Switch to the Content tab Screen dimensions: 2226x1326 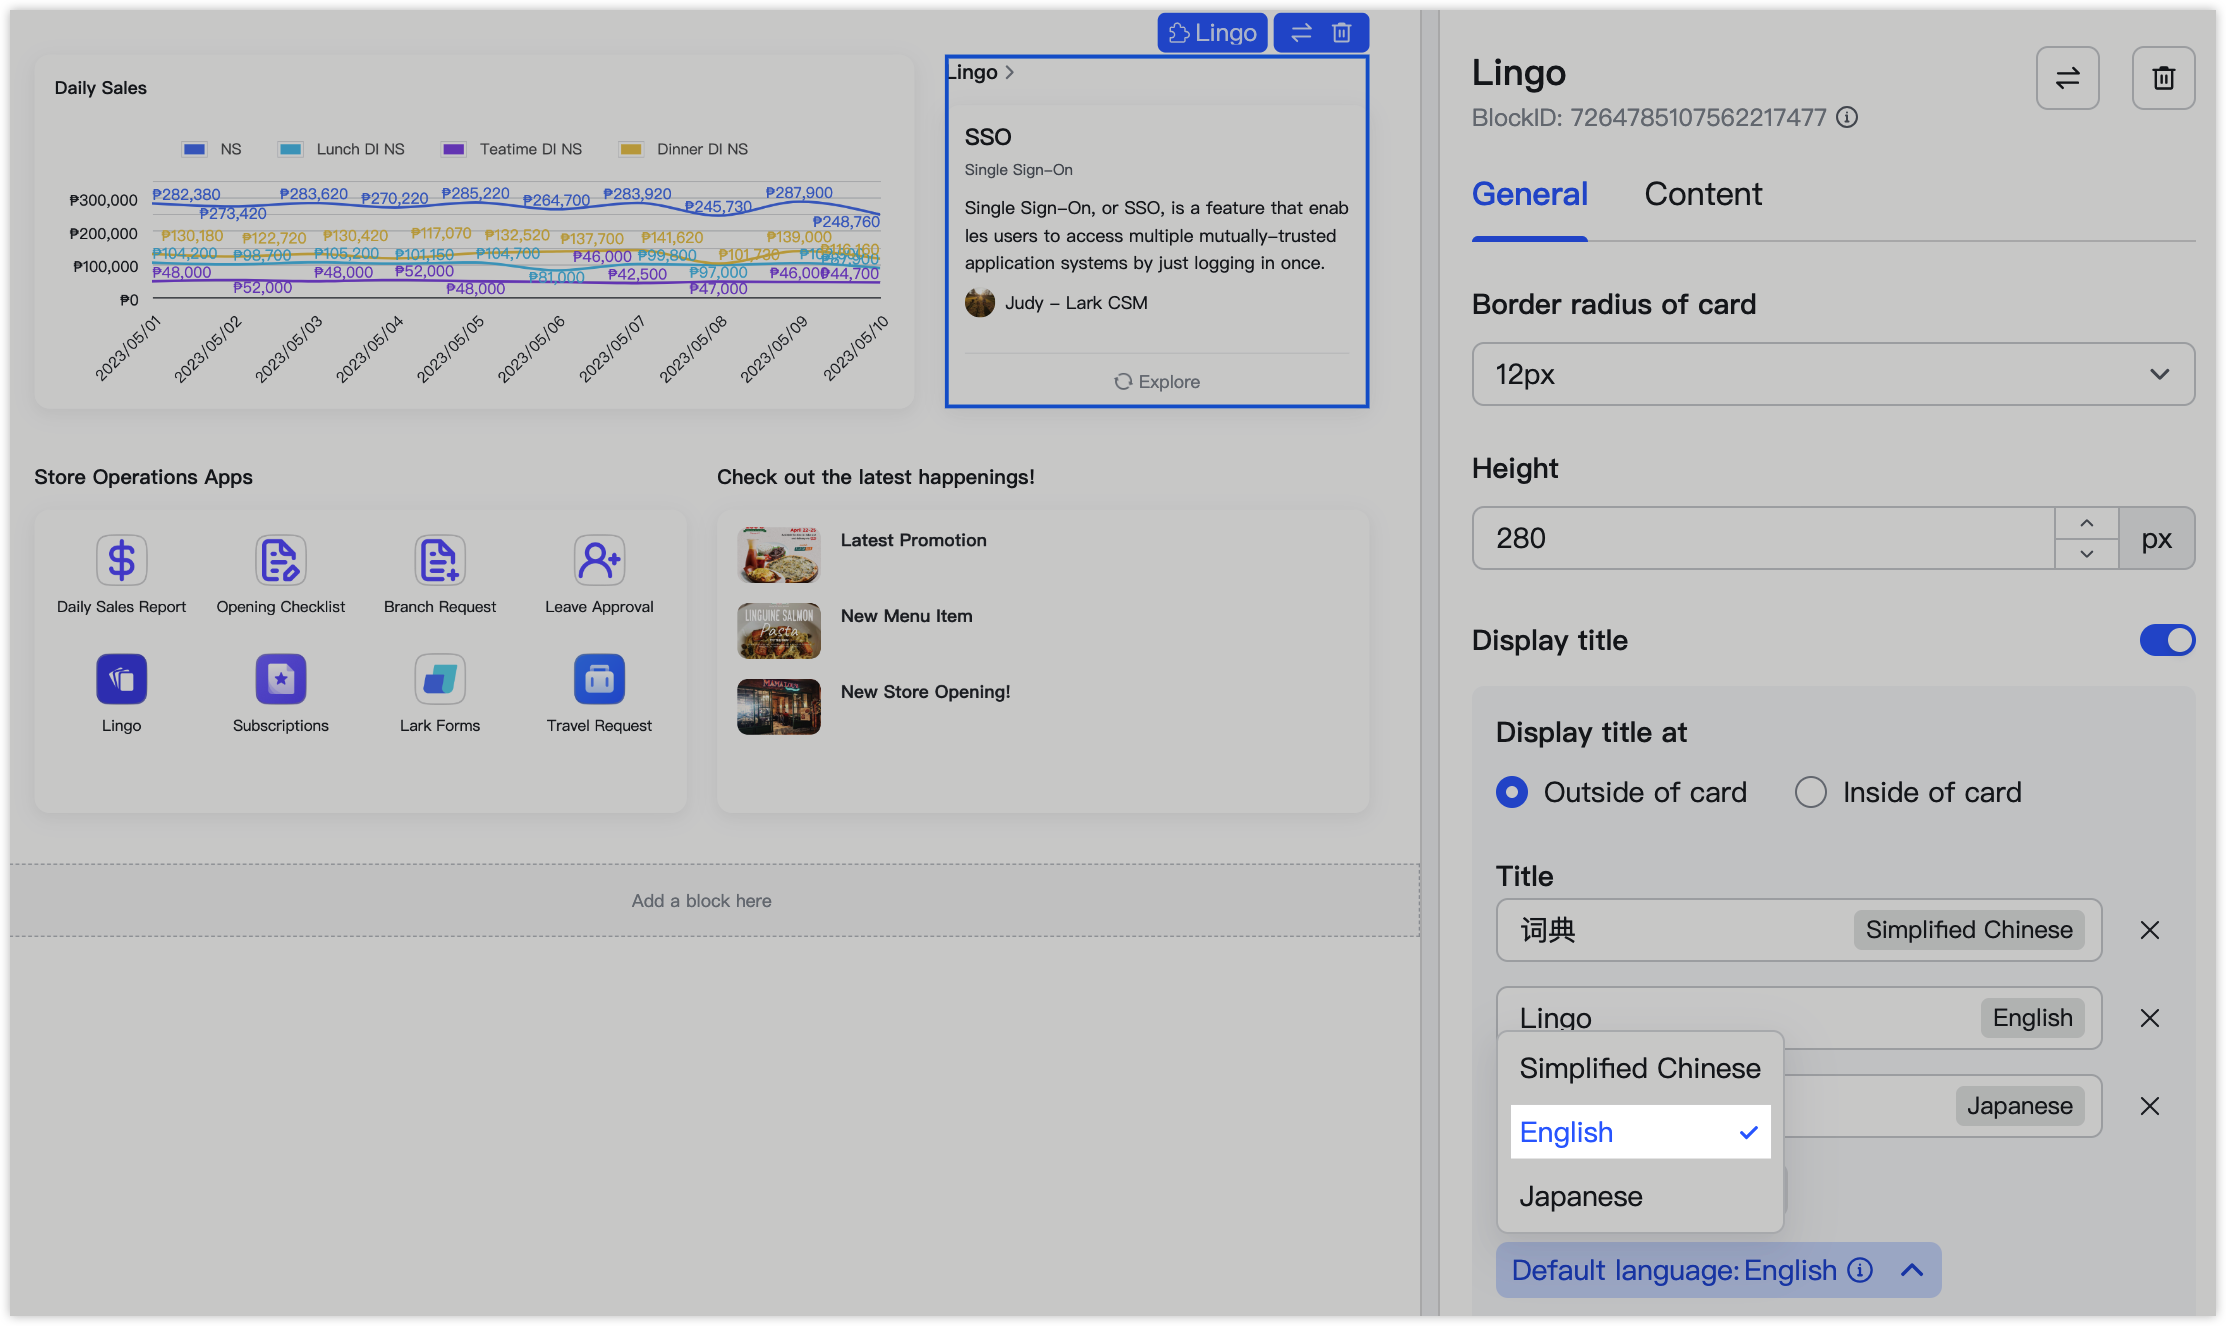click(x=1703, y=194)
